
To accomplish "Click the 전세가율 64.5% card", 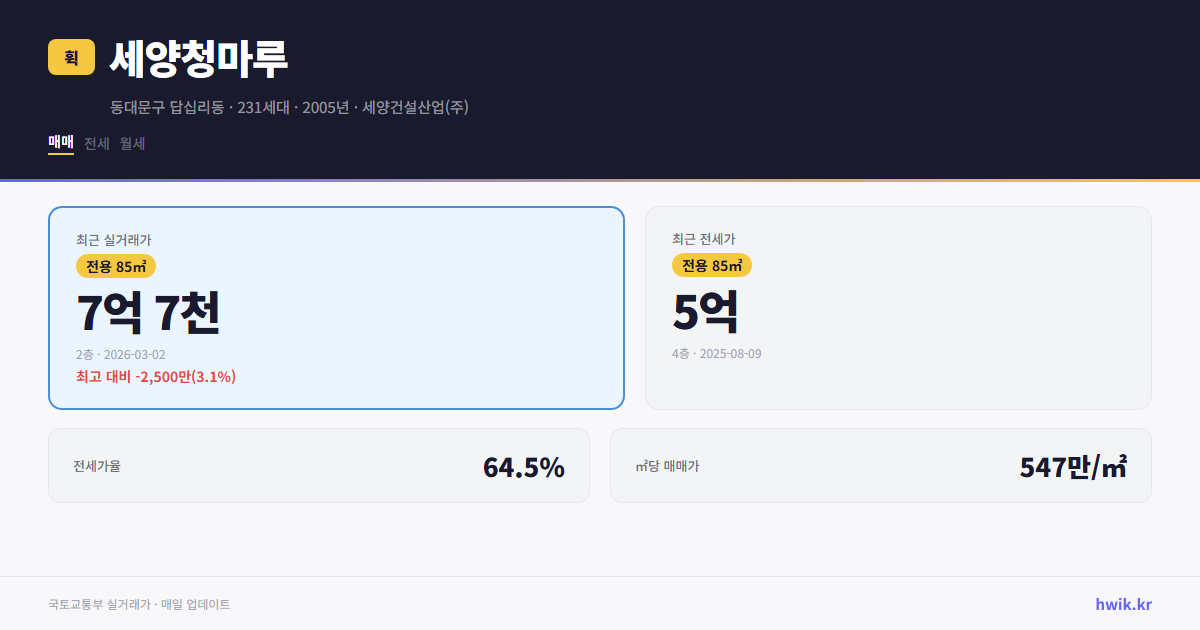I will tap(319, 465).
